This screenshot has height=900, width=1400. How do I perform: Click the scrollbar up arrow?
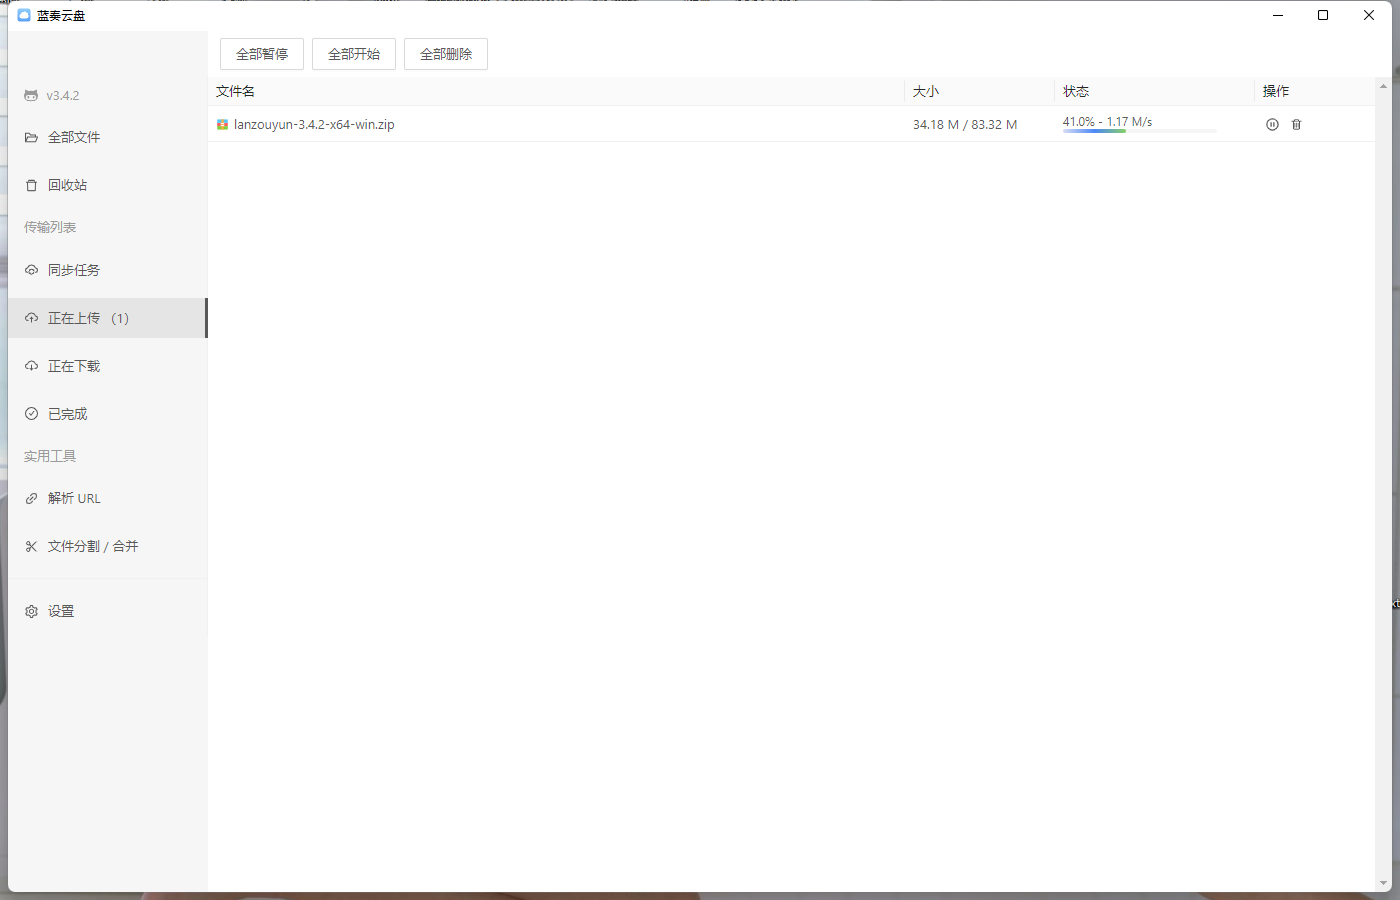[1383, 86]
